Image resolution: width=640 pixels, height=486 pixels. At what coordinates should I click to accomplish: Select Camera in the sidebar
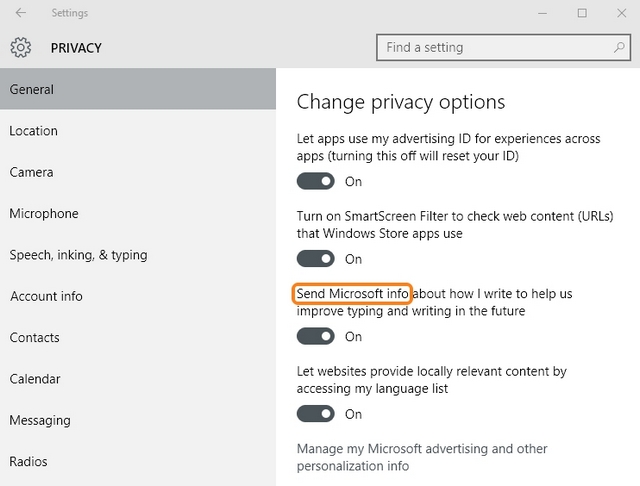(x=32, y=172)
